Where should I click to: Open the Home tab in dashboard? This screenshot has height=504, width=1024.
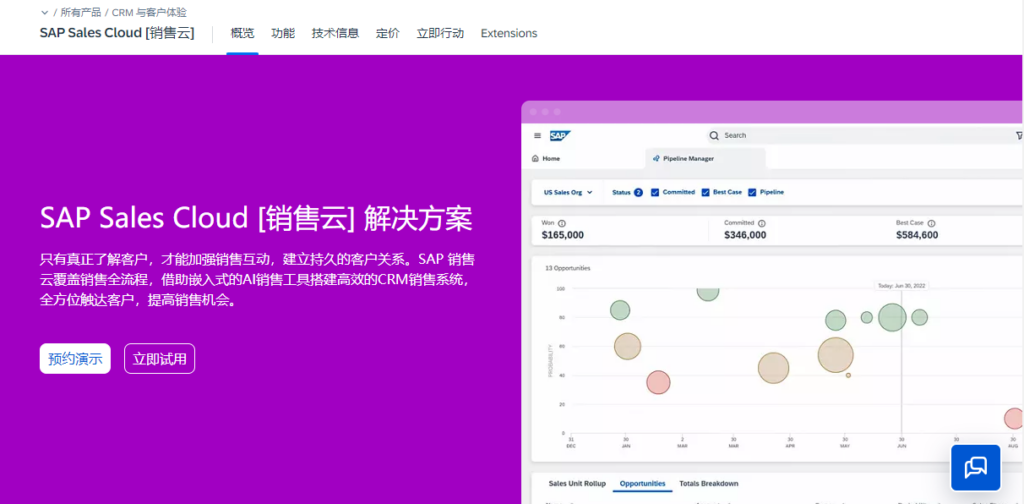(546, 159)
